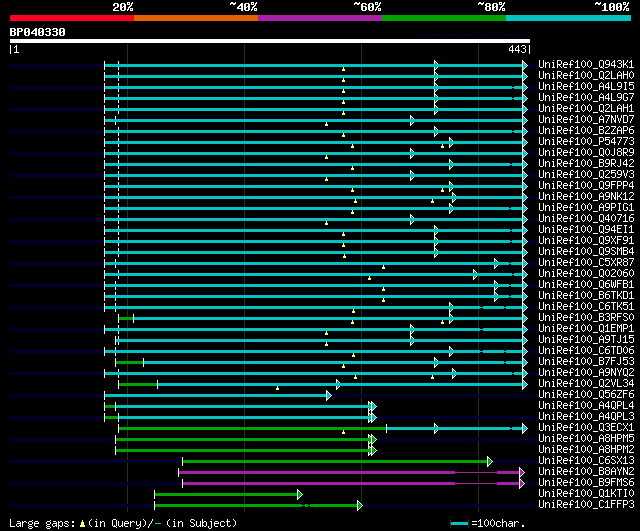Click the UniRef100_Q6WFB1 label
The image size is (640, 531).
click(x=586, y=285)
